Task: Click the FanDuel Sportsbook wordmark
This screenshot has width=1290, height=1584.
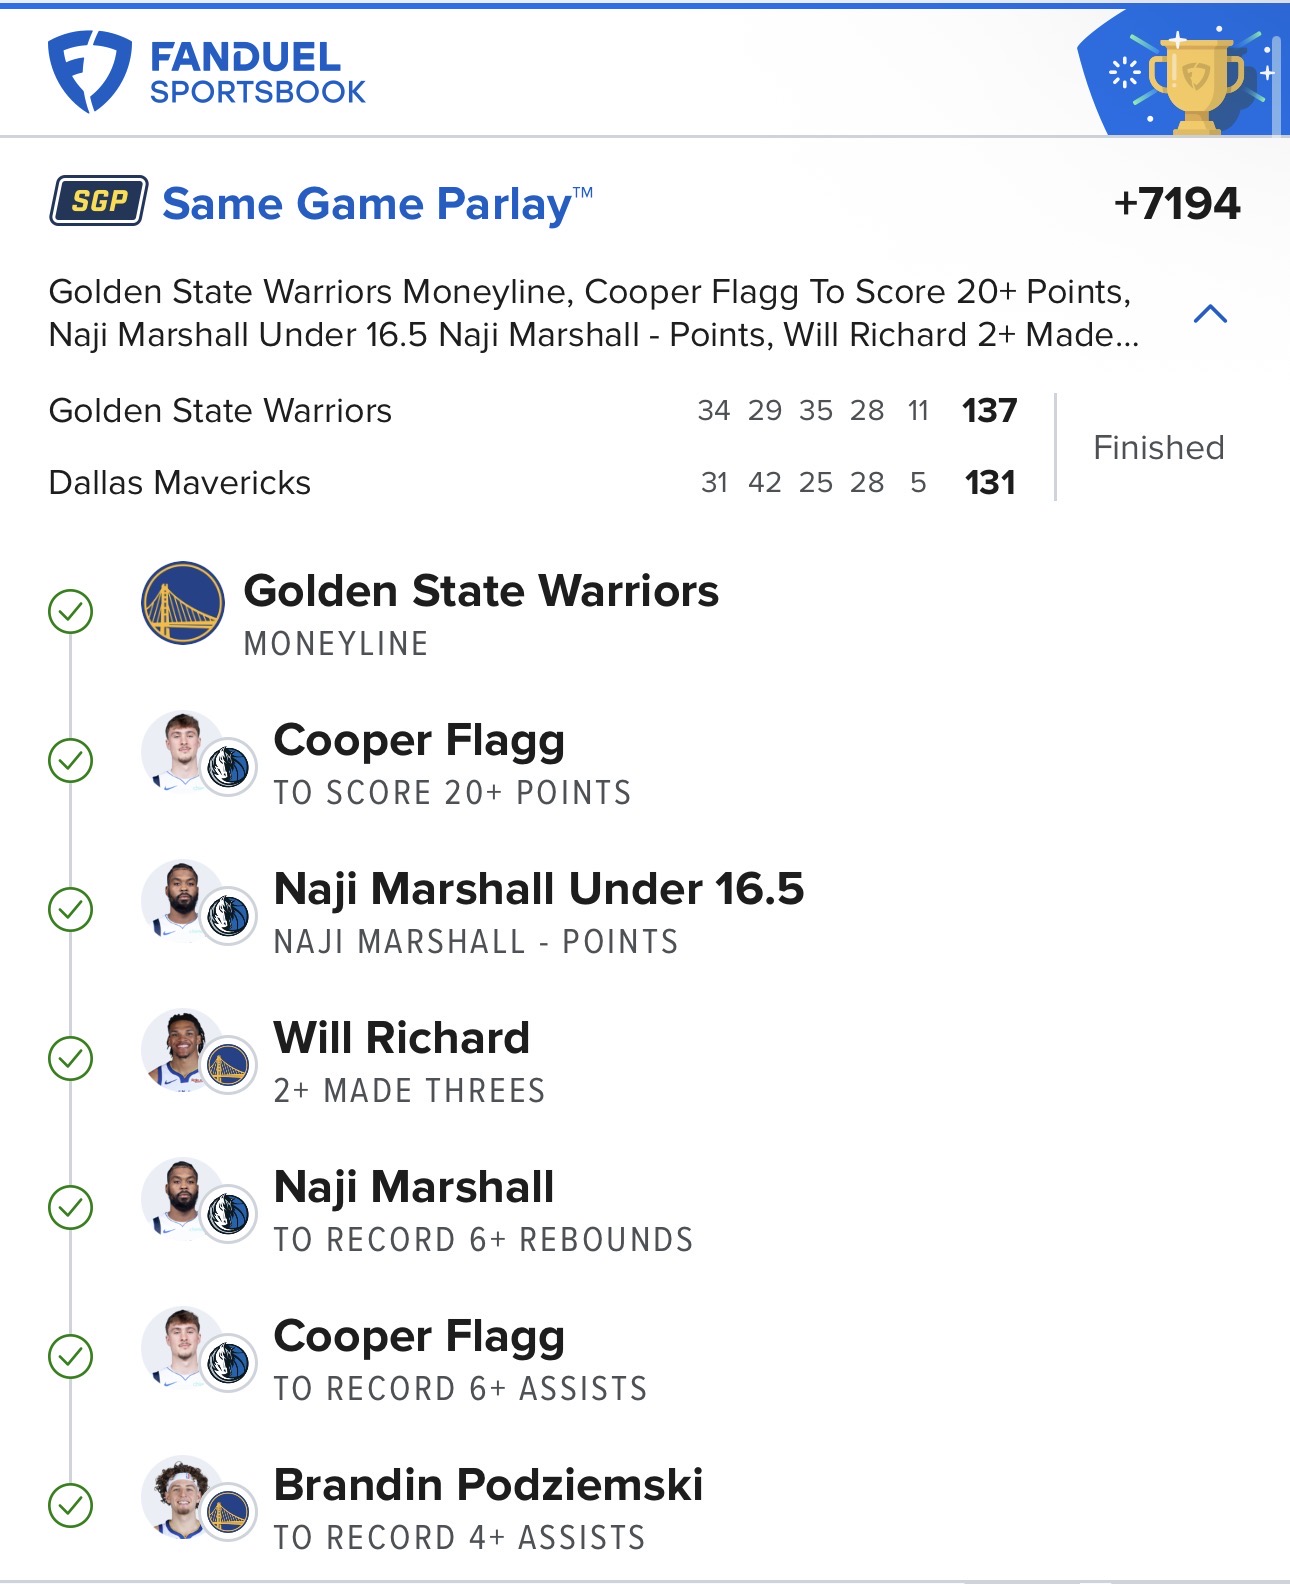Action: tap(257, 73)
